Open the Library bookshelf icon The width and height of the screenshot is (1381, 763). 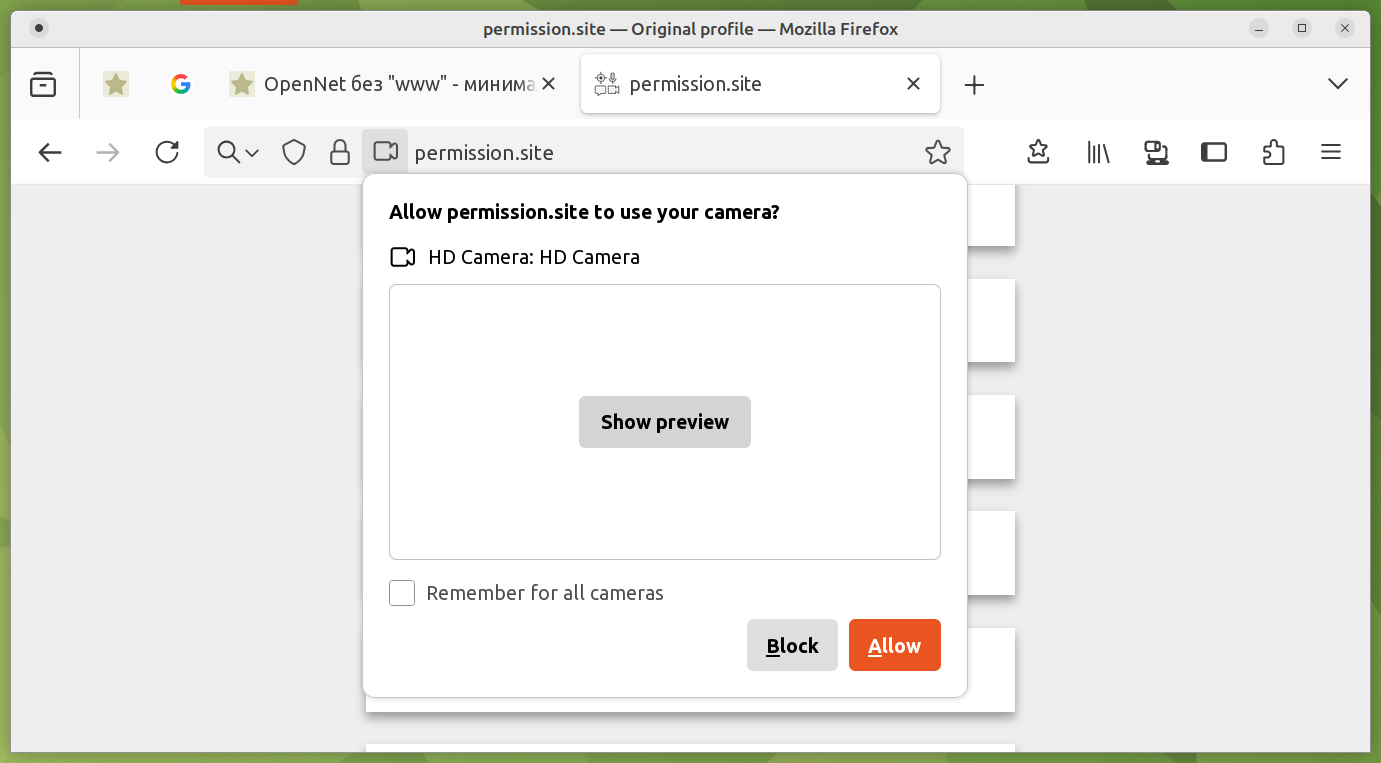(x=1098, y=152)
